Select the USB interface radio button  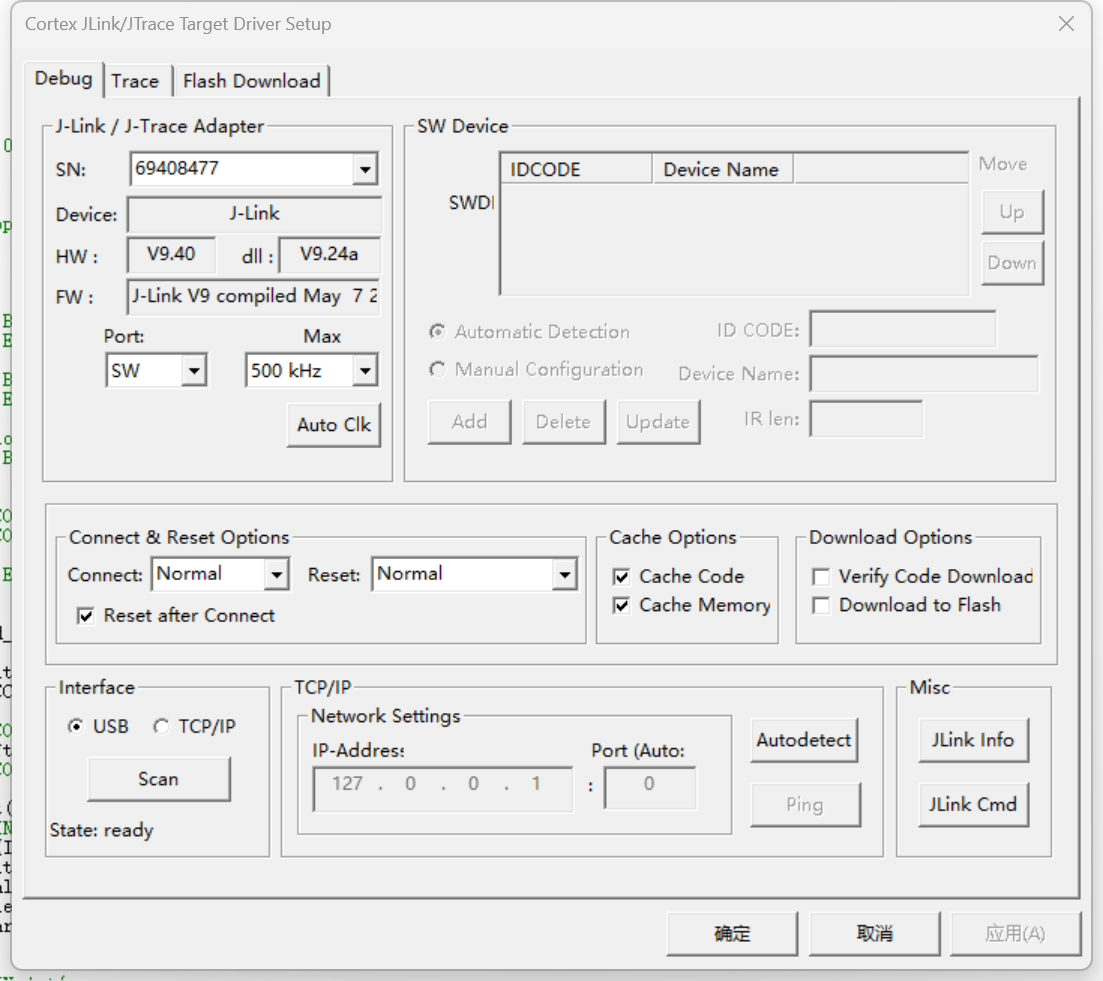[x=75, y=727]
